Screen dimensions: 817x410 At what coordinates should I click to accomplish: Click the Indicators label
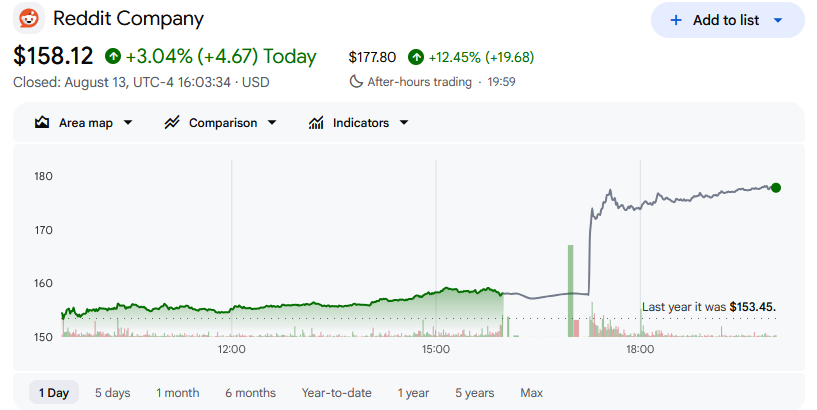click(x=361, y=123)
